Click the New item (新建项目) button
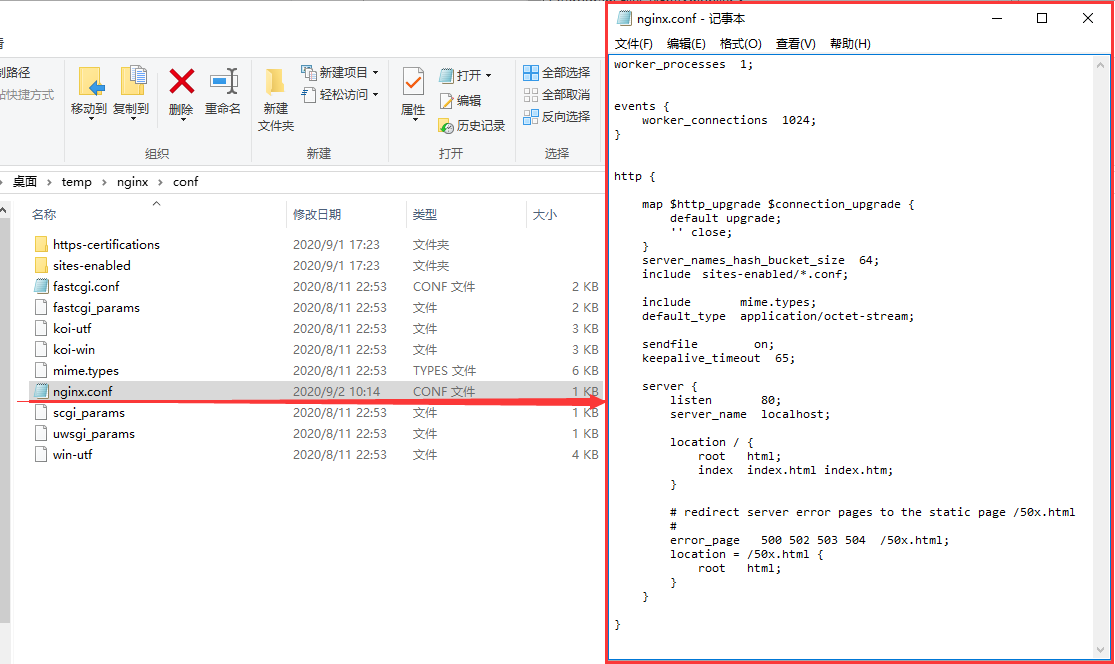Viewport: 1115px width, 664px height. tap(339, 73)
